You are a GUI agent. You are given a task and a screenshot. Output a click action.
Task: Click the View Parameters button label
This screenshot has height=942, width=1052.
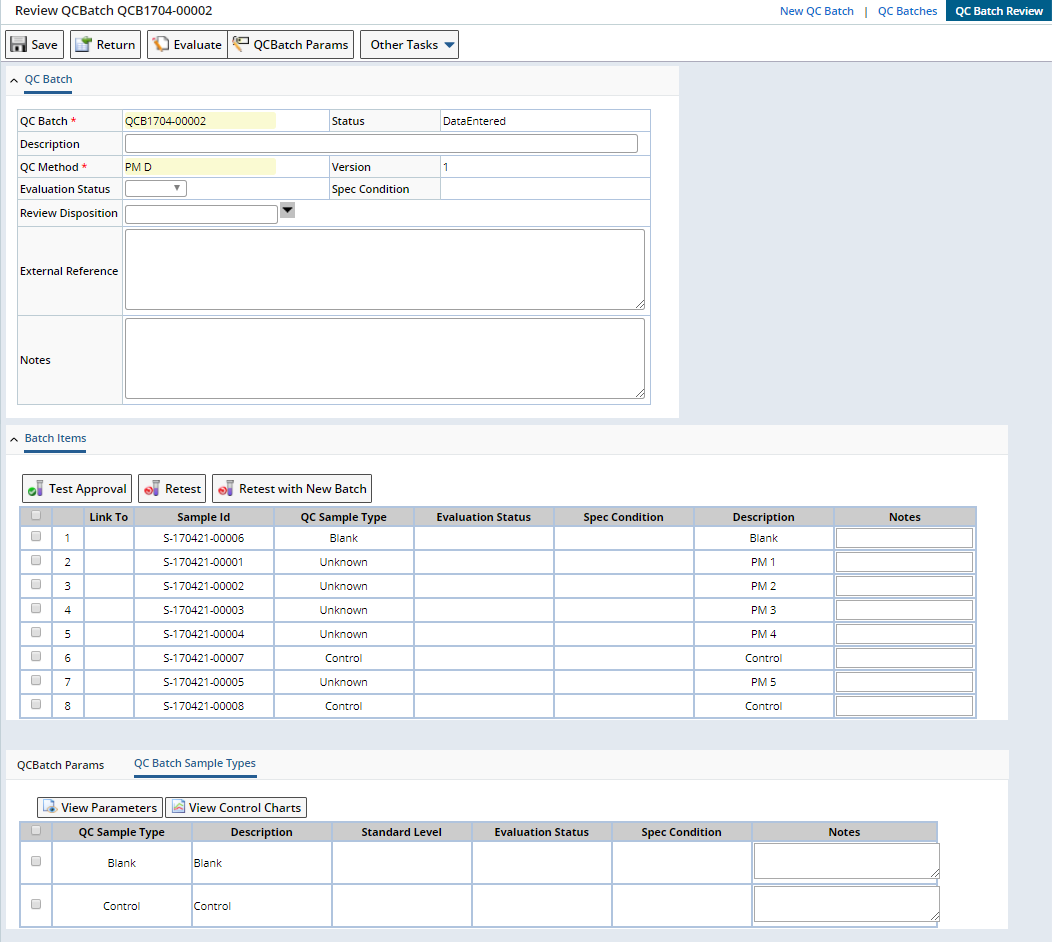(x=109, y=808)
